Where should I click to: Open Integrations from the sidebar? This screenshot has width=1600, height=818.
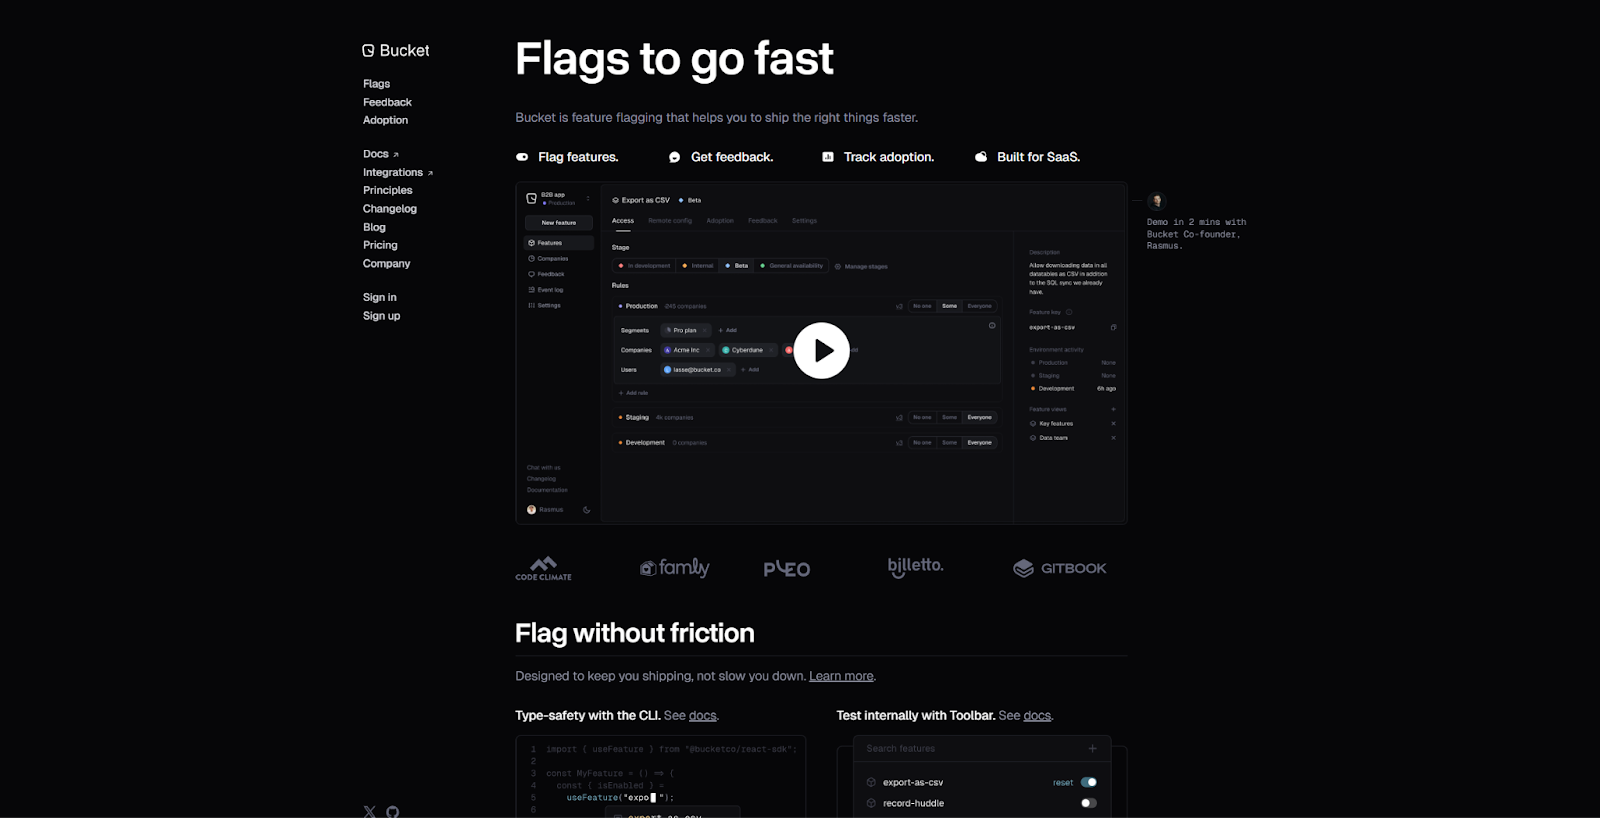pos(398,172)
